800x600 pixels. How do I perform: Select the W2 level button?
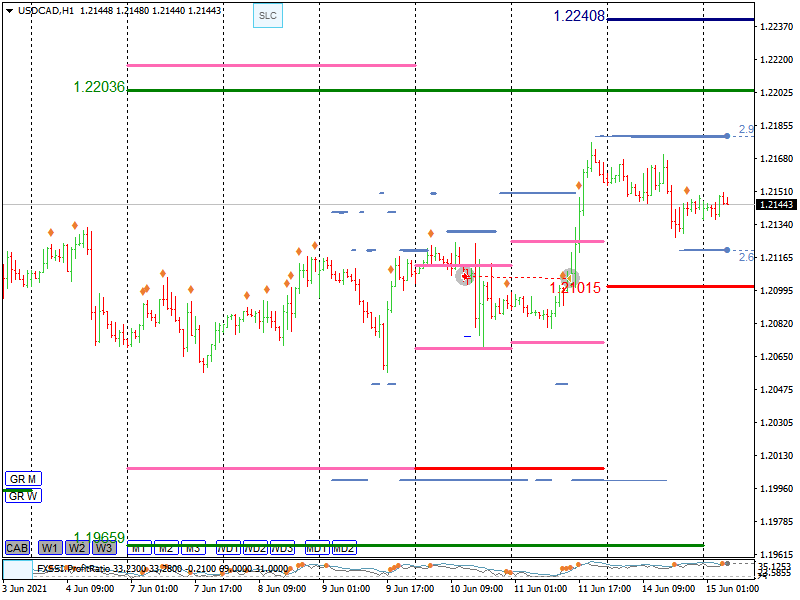77,548
